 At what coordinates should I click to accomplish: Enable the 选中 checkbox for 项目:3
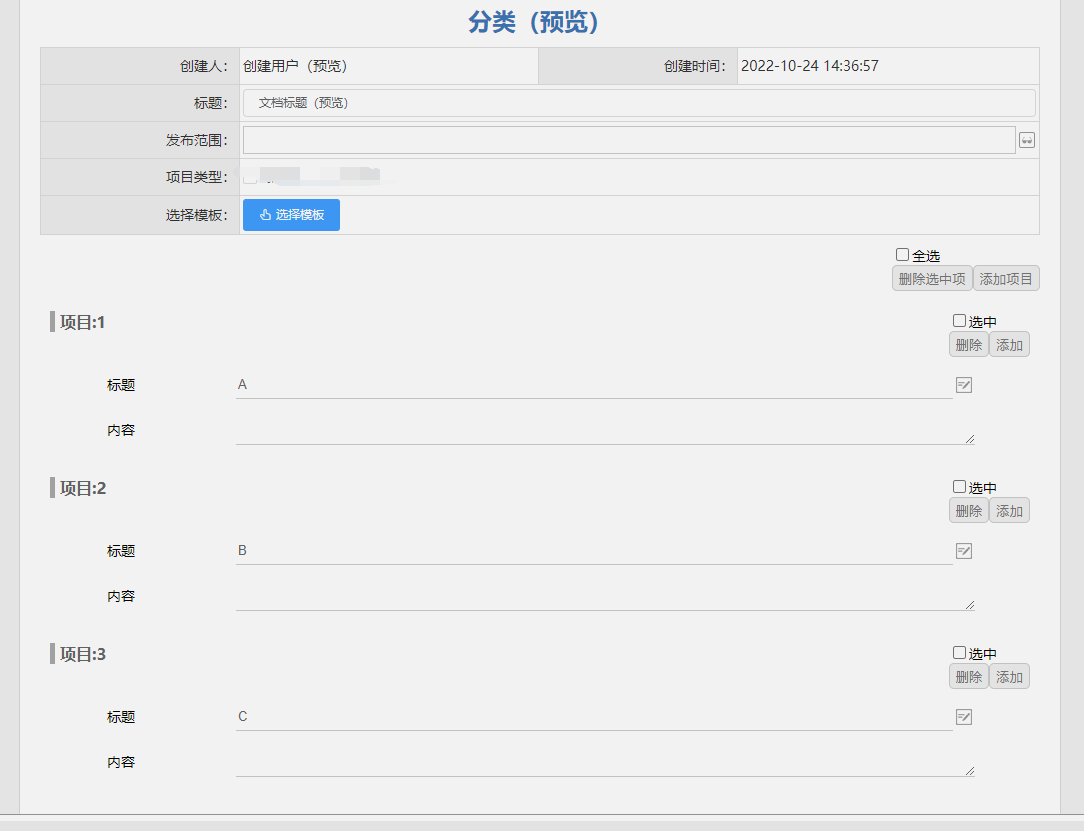[957, 652]
